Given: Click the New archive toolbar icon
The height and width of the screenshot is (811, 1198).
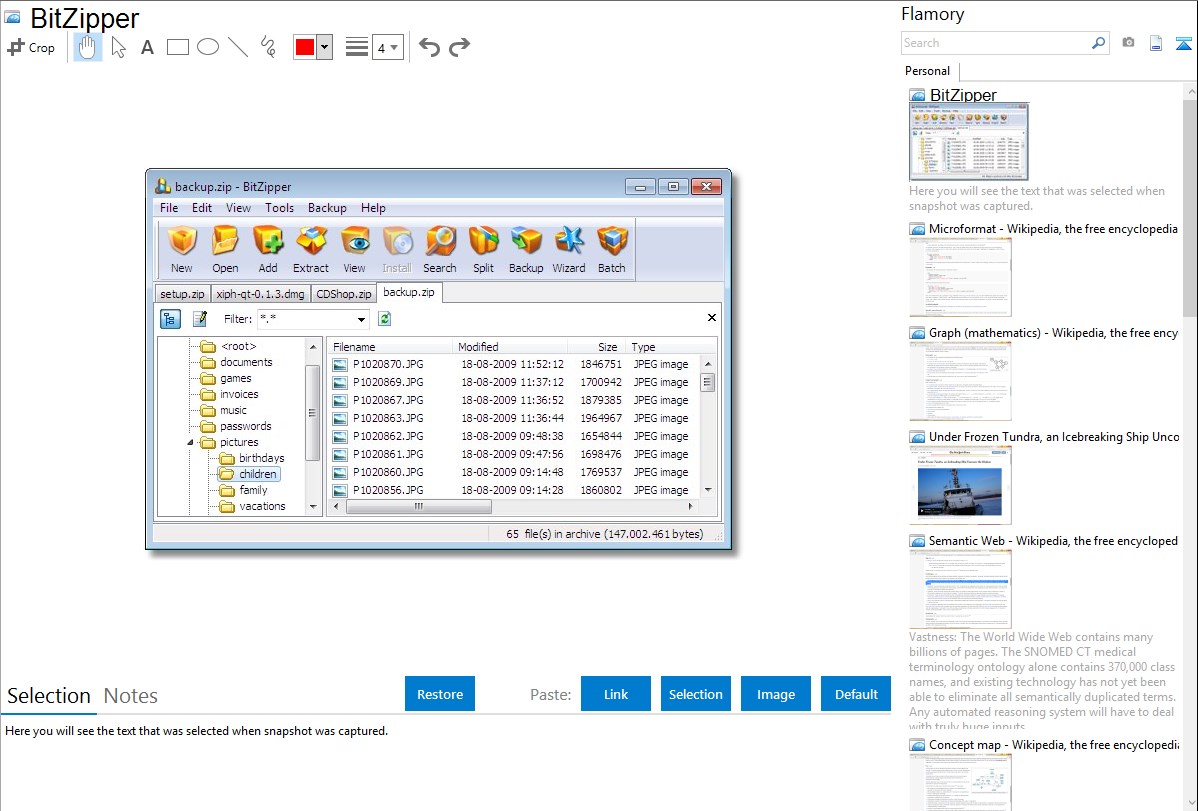Looking at the screenshot, I should point(182,249).
